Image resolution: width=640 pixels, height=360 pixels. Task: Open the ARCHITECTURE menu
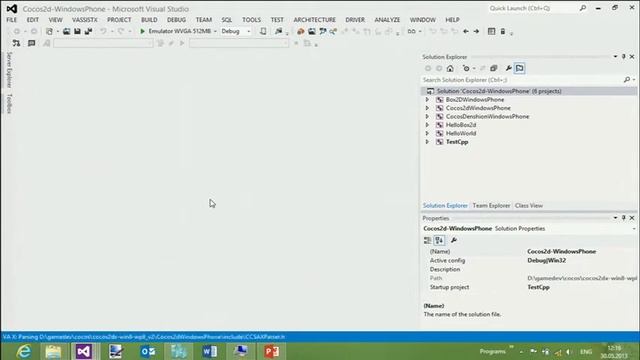(x=315, y=20)
